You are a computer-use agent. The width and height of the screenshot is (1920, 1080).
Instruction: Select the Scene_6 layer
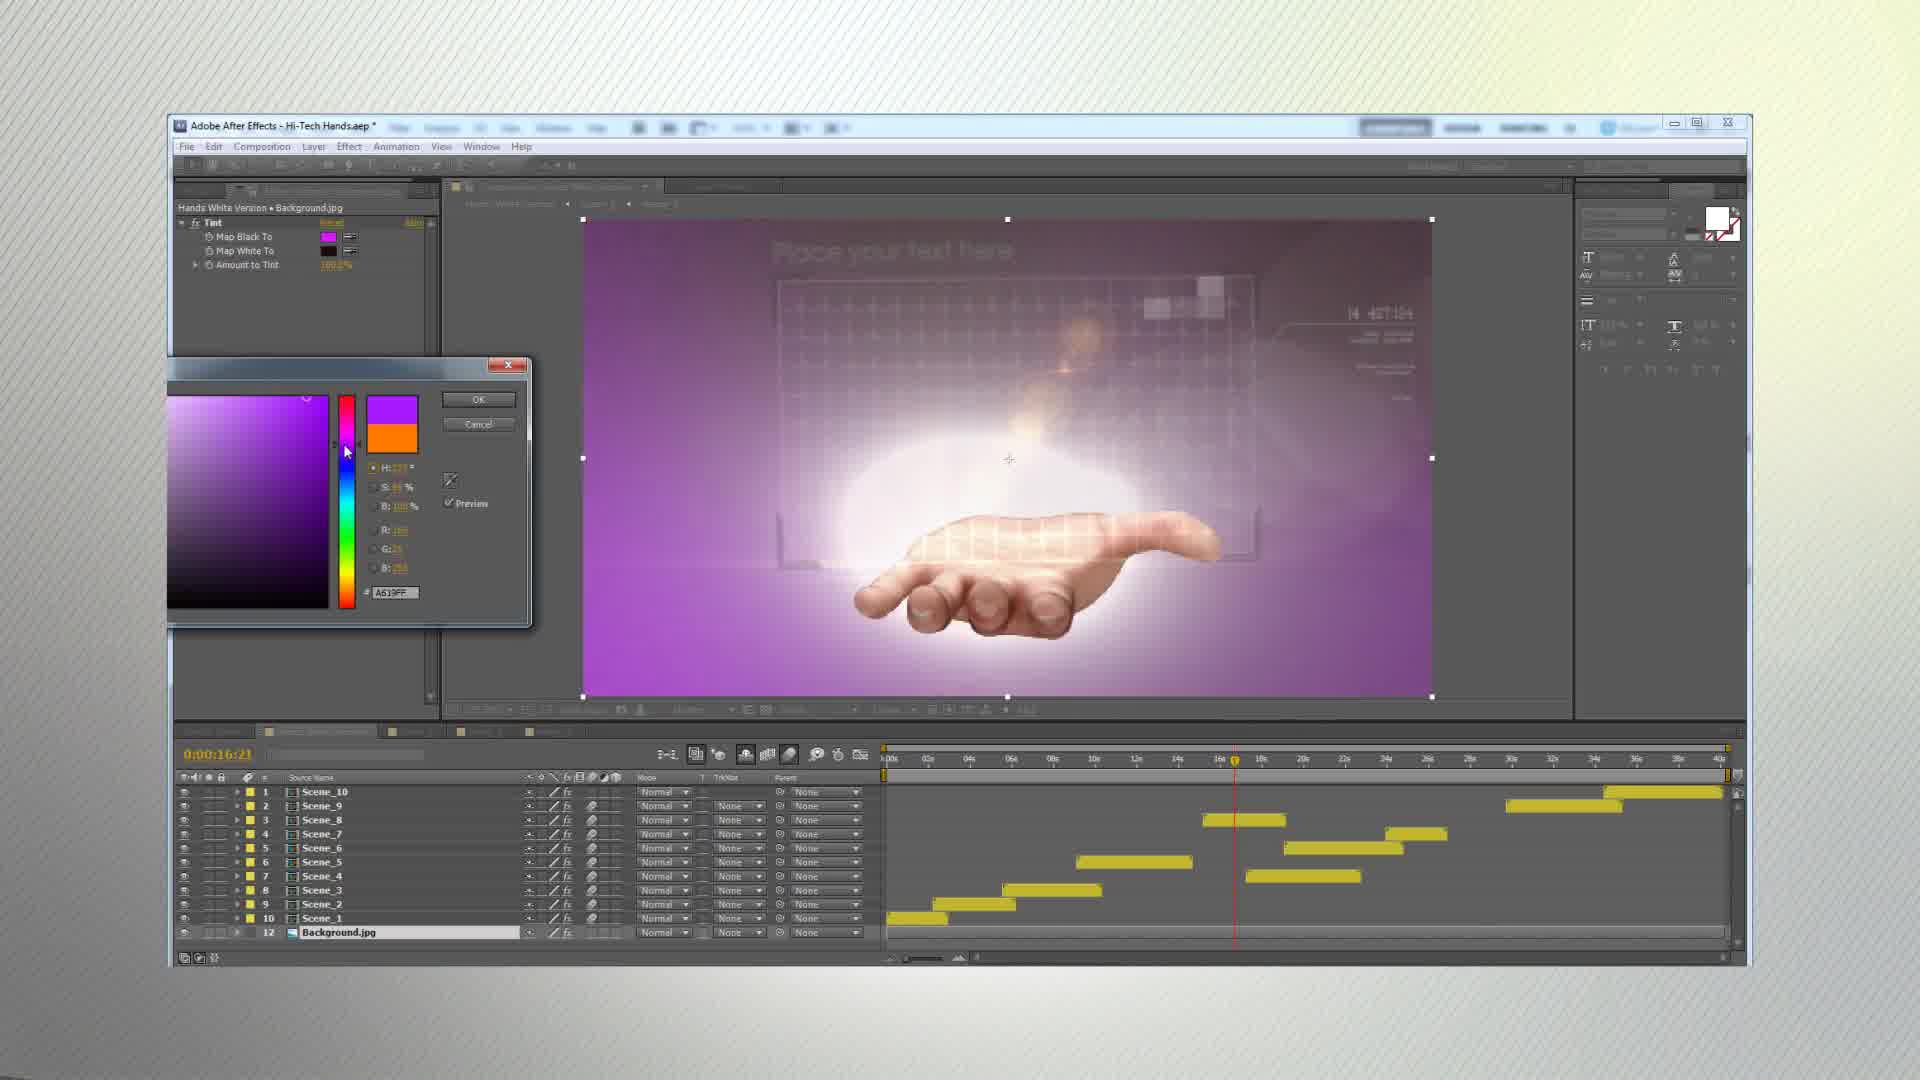[x=322, y=848]
